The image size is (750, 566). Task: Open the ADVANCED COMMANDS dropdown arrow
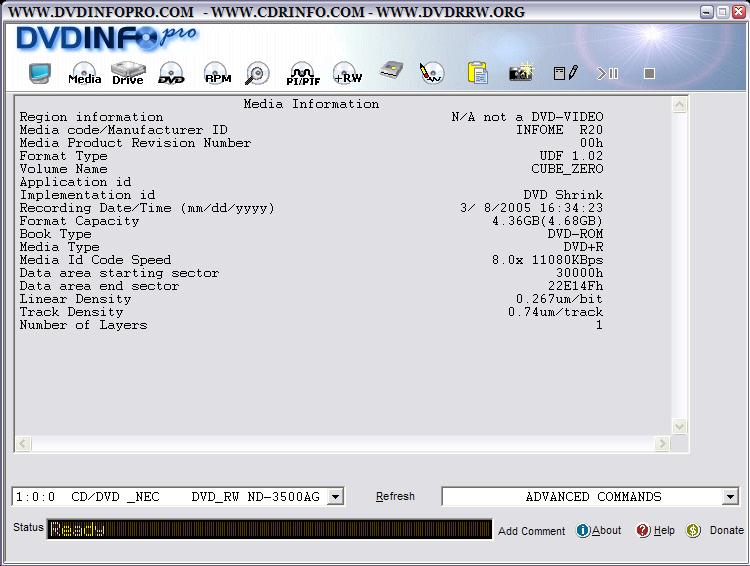point(730,497)
